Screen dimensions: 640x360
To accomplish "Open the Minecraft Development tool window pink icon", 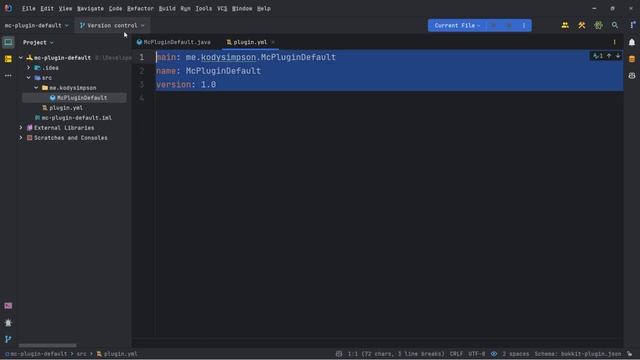I will pos(8,306).
